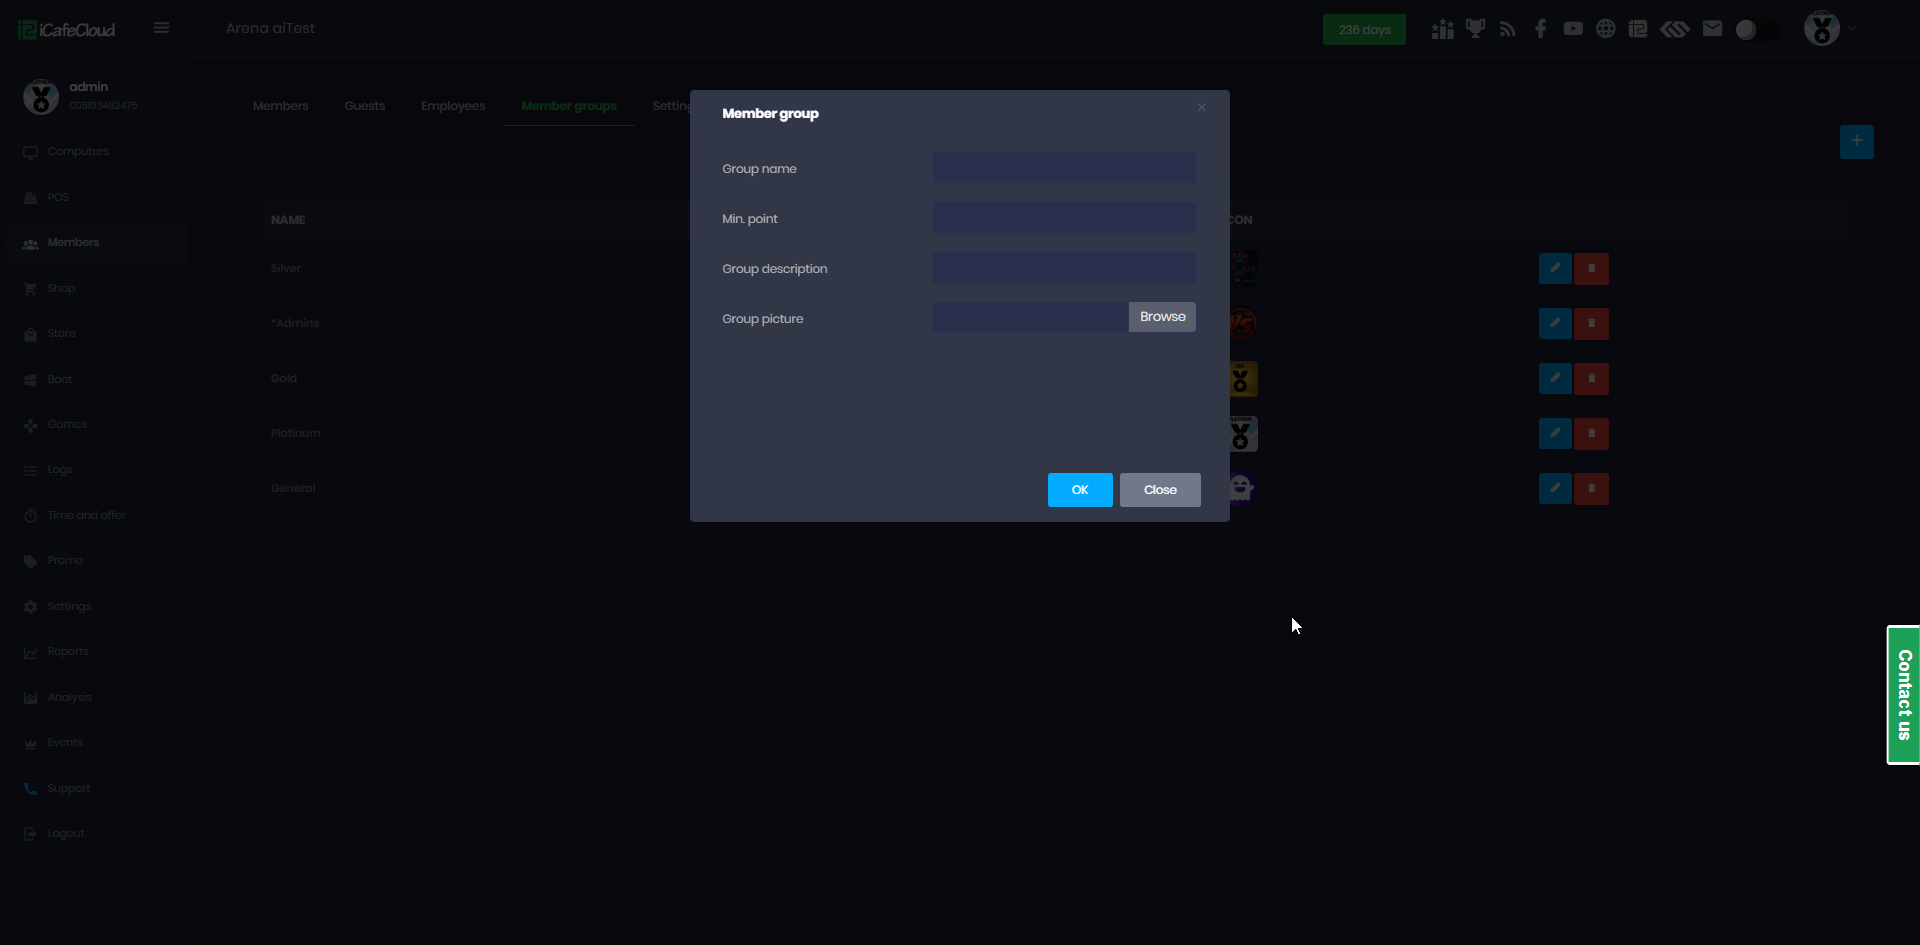The width and height of the screenshot is (1920, 945).
Task: Browse for a group picture
Action: 1162,317
